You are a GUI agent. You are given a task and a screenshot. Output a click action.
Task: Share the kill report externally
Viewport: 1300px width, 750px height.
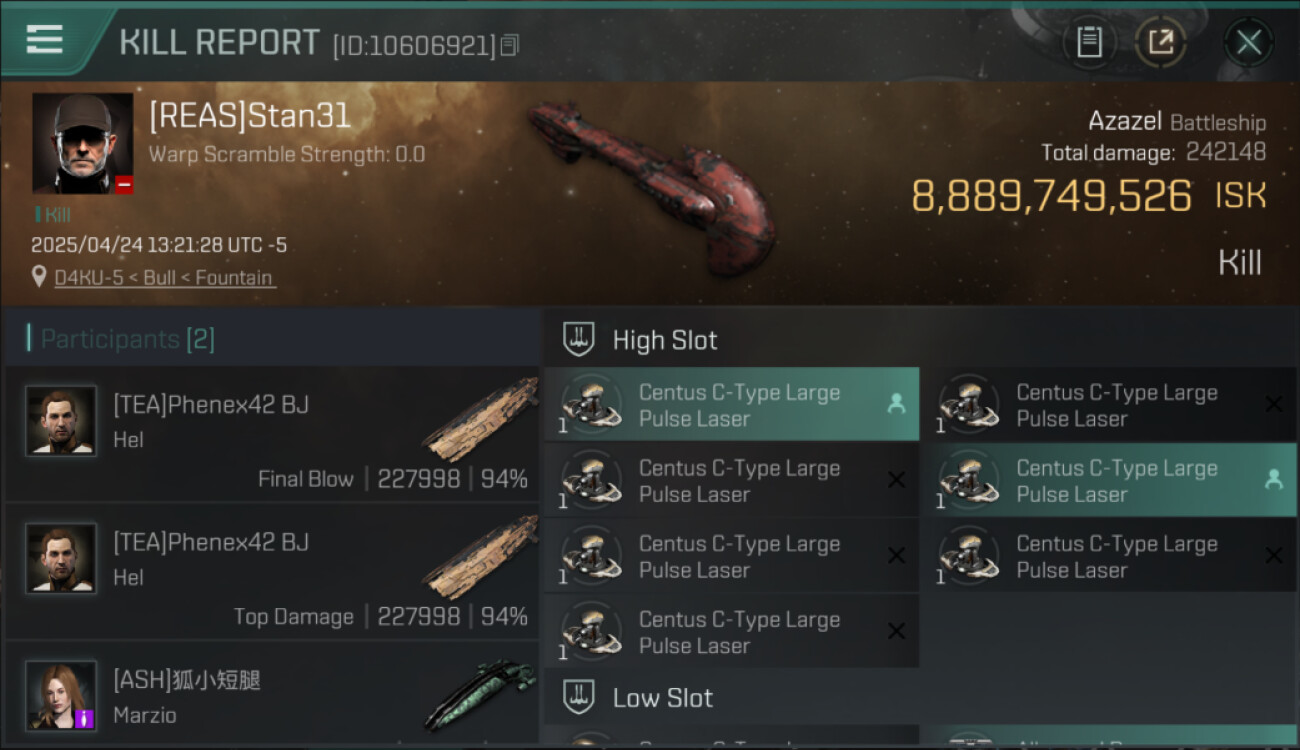tap(1160, 42)
